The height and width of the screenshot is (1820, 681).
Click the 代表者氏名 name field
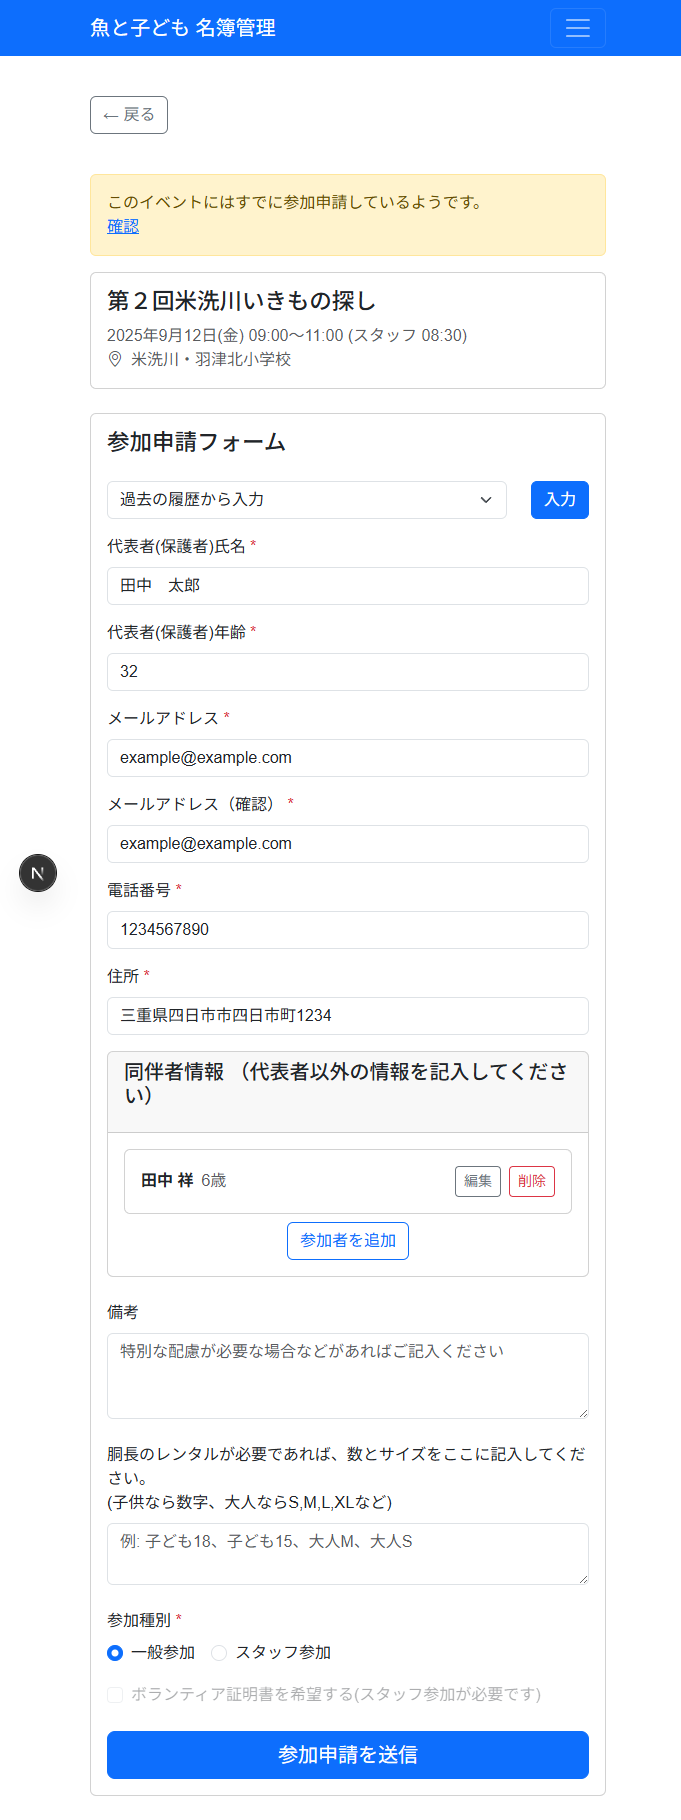click(347, 586)
